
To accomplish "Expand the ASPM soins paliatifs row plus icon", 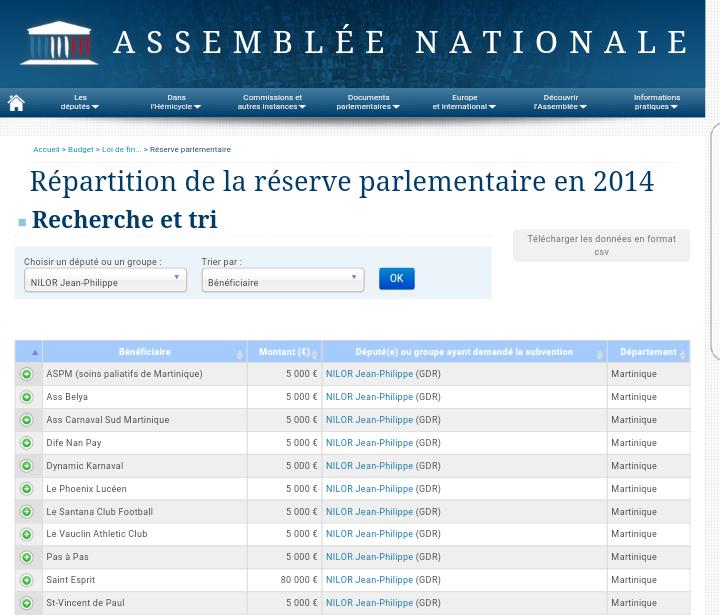I will pos(27,374).
